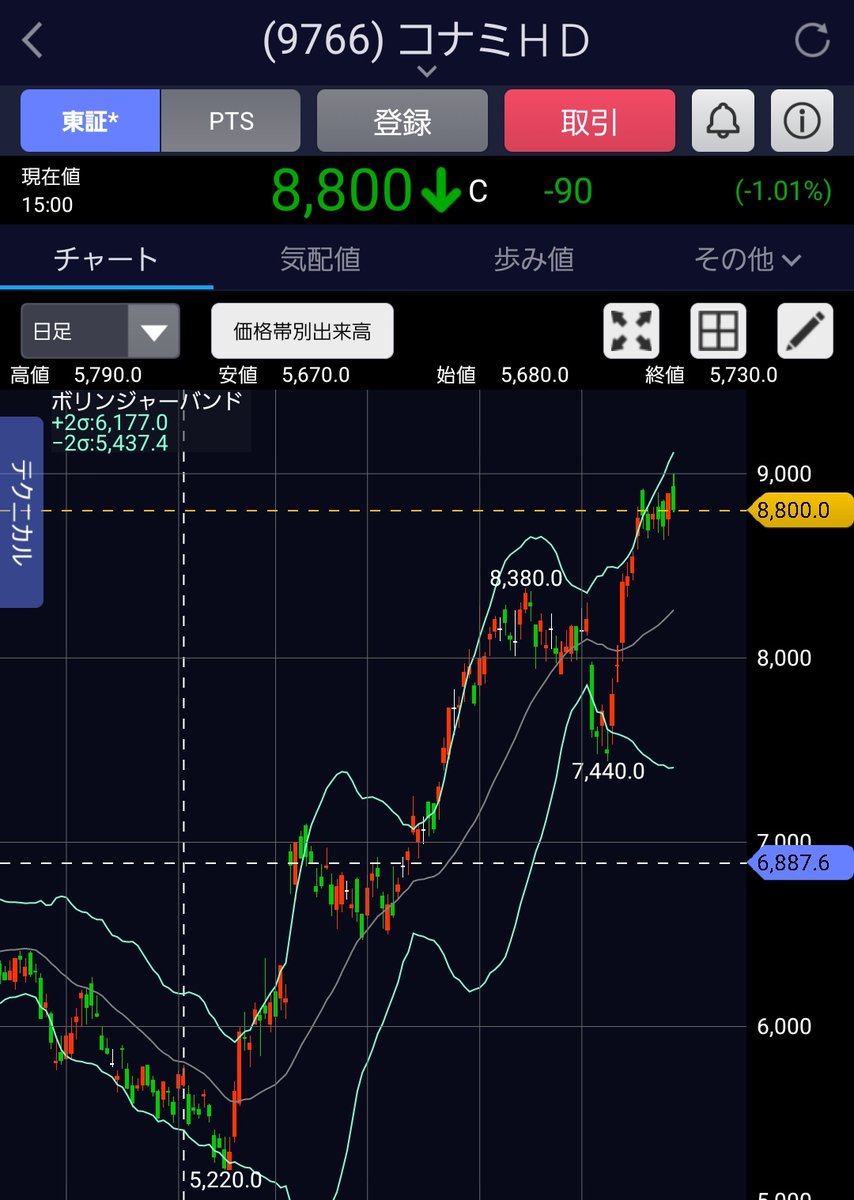Tap the 5,220.0 low label on chart
Screen dimensions: 854x1200
(225, 1180)
